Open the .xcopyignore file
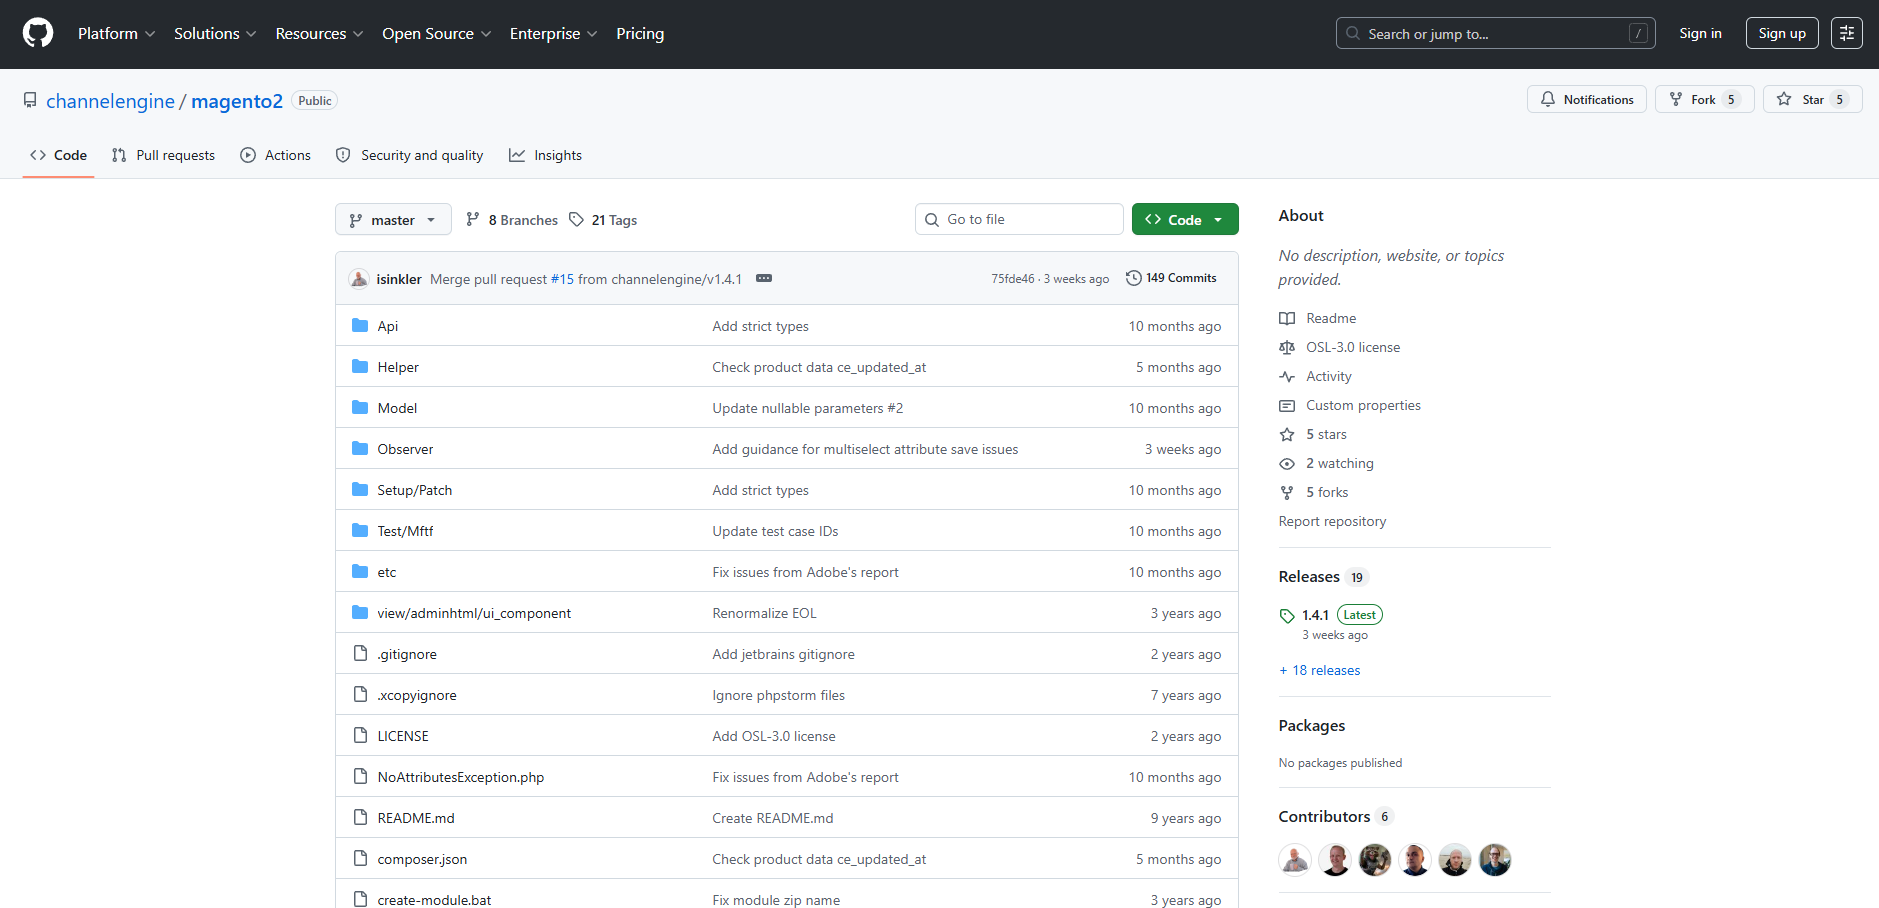Screen dimensions: 1879x908 [x=417, y=695]
